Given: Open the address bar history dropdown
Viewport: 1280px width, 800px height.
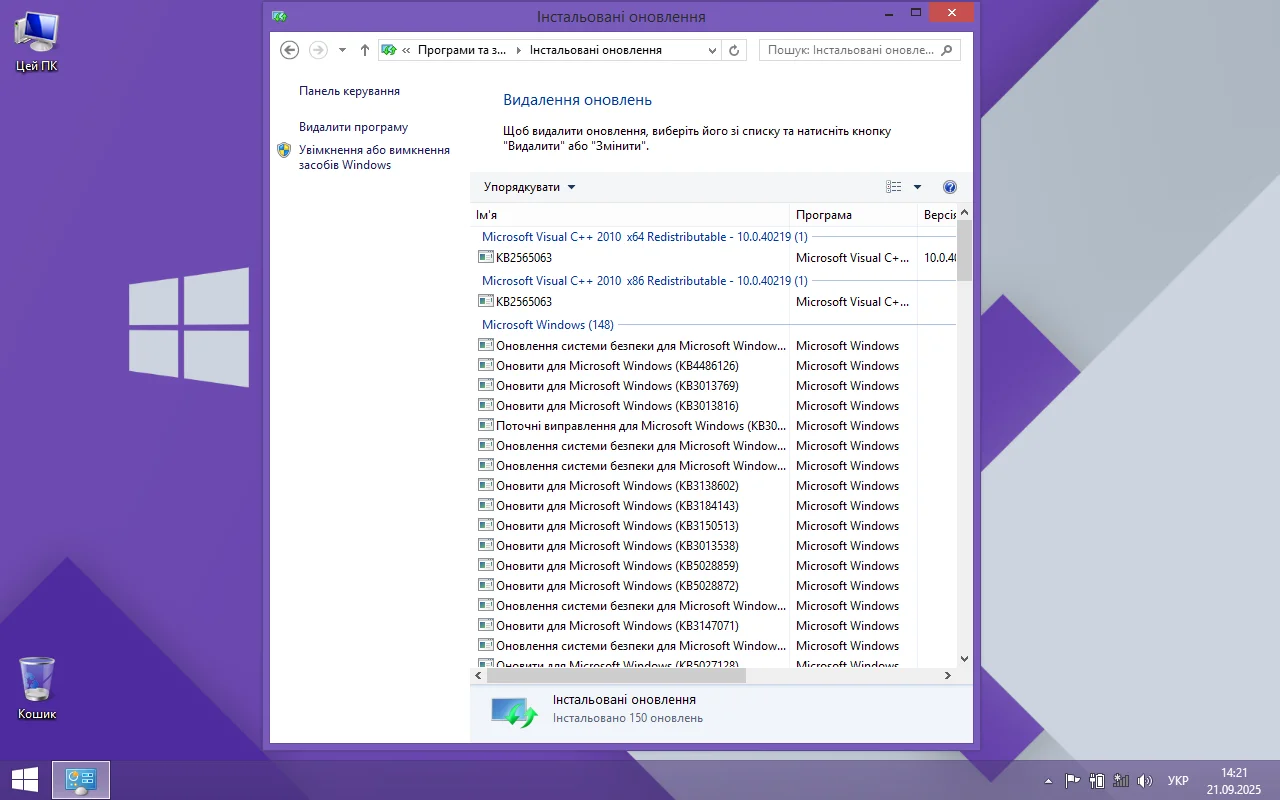Looking at the screenshot, I should point(712,50).
